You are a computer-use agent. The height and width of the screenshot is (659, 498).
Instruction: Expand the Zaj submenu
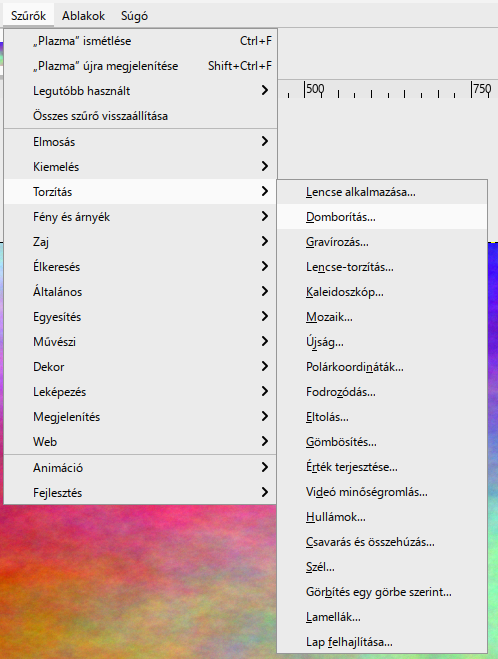[140, 242]
